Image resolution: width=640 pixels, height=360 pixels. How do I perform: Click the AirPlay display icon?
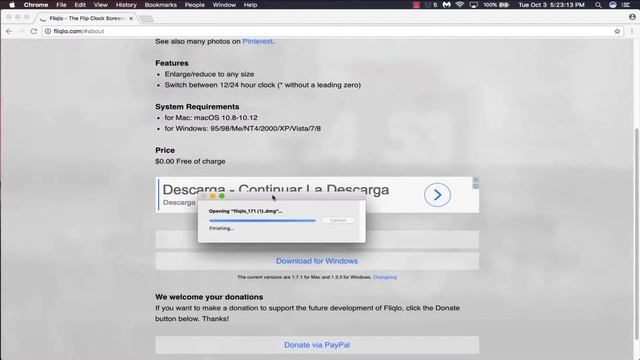[473, 5]
